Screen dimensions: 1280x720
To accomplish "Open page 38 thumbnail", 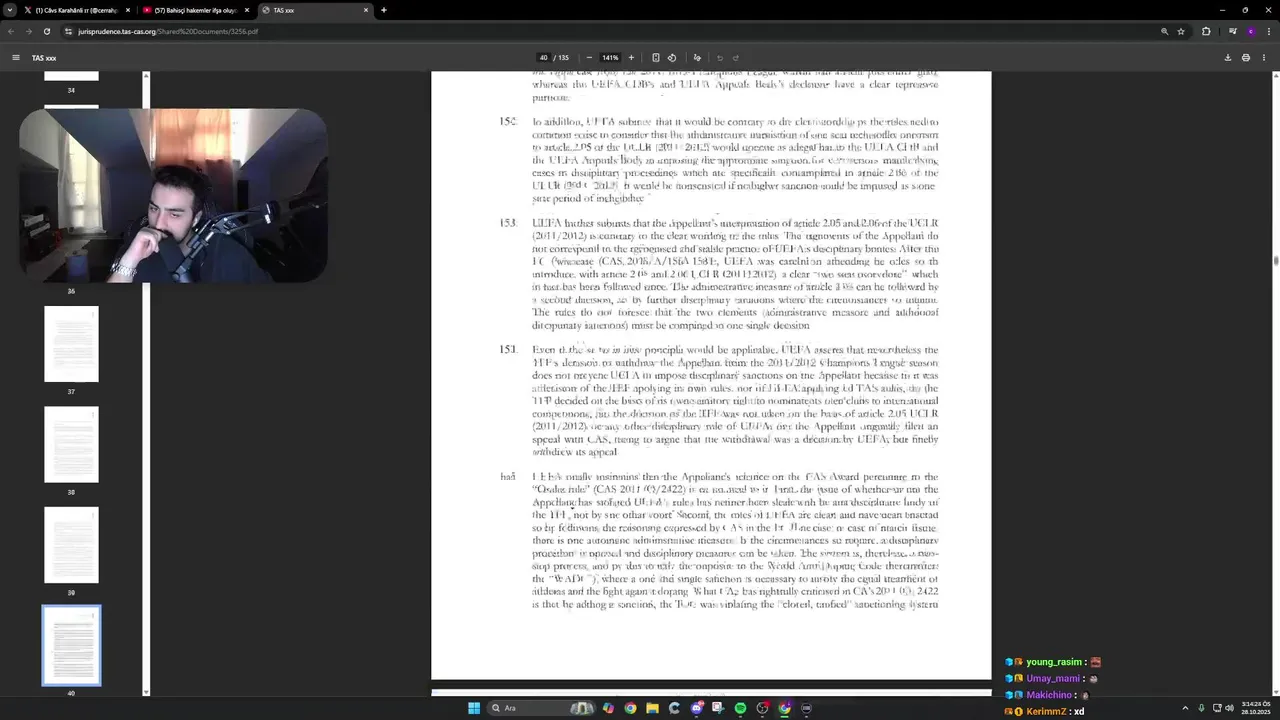I will 71,444.
